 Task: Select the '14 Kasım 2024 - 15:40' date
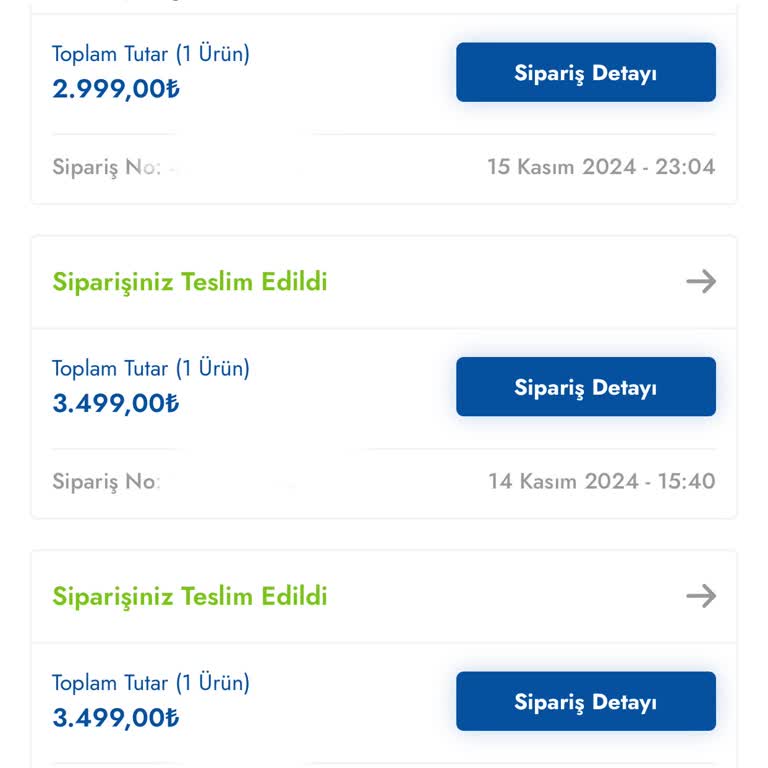click(x=601, y=482)
